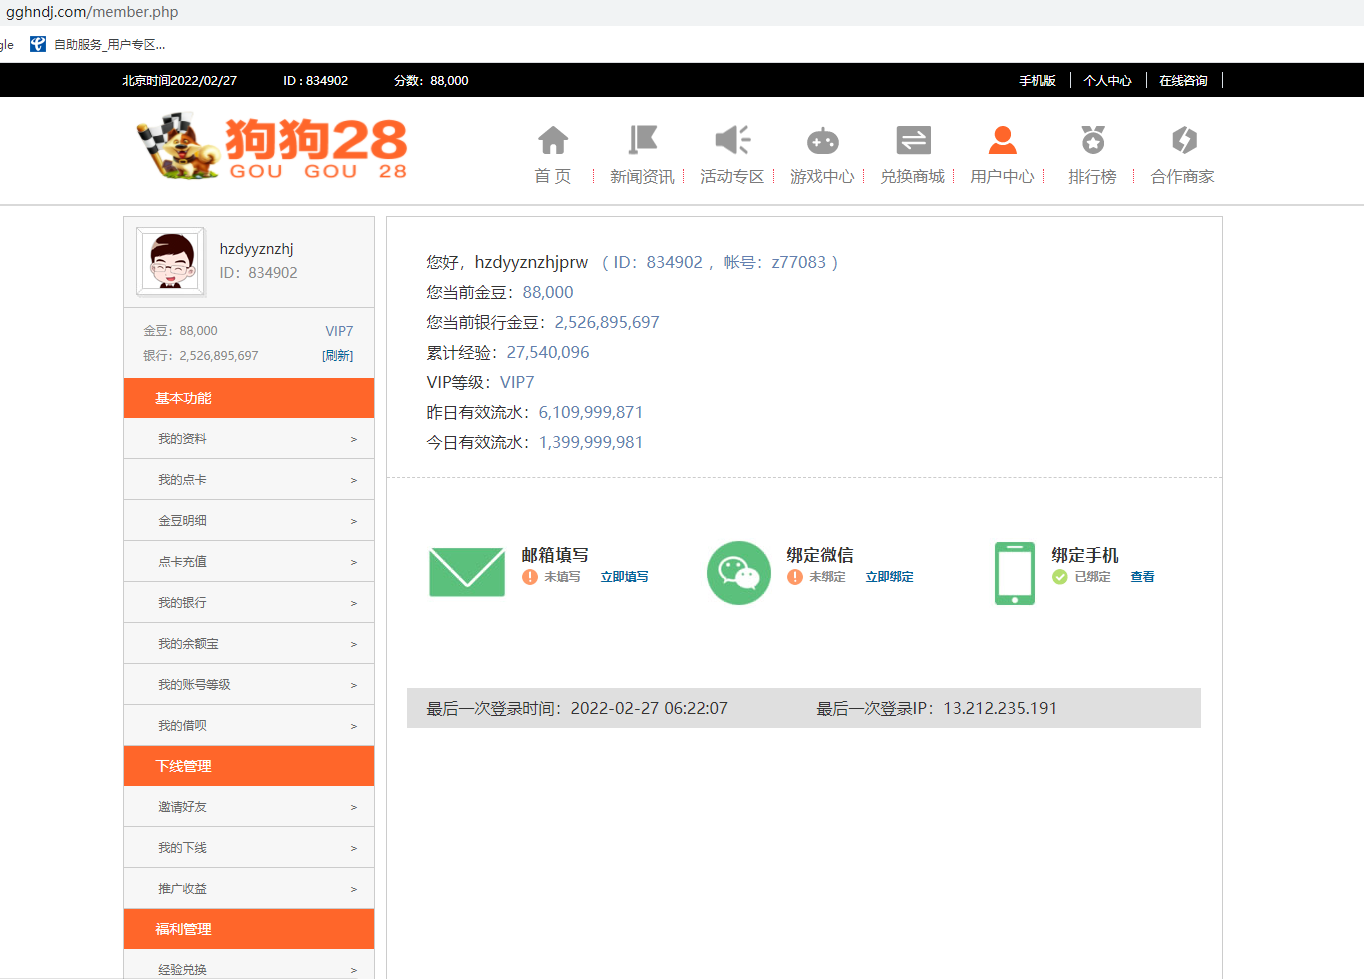Click the 立即填写 email link
The width and height of the screenshot is (1364, 979).
click(x=624, y=577)
